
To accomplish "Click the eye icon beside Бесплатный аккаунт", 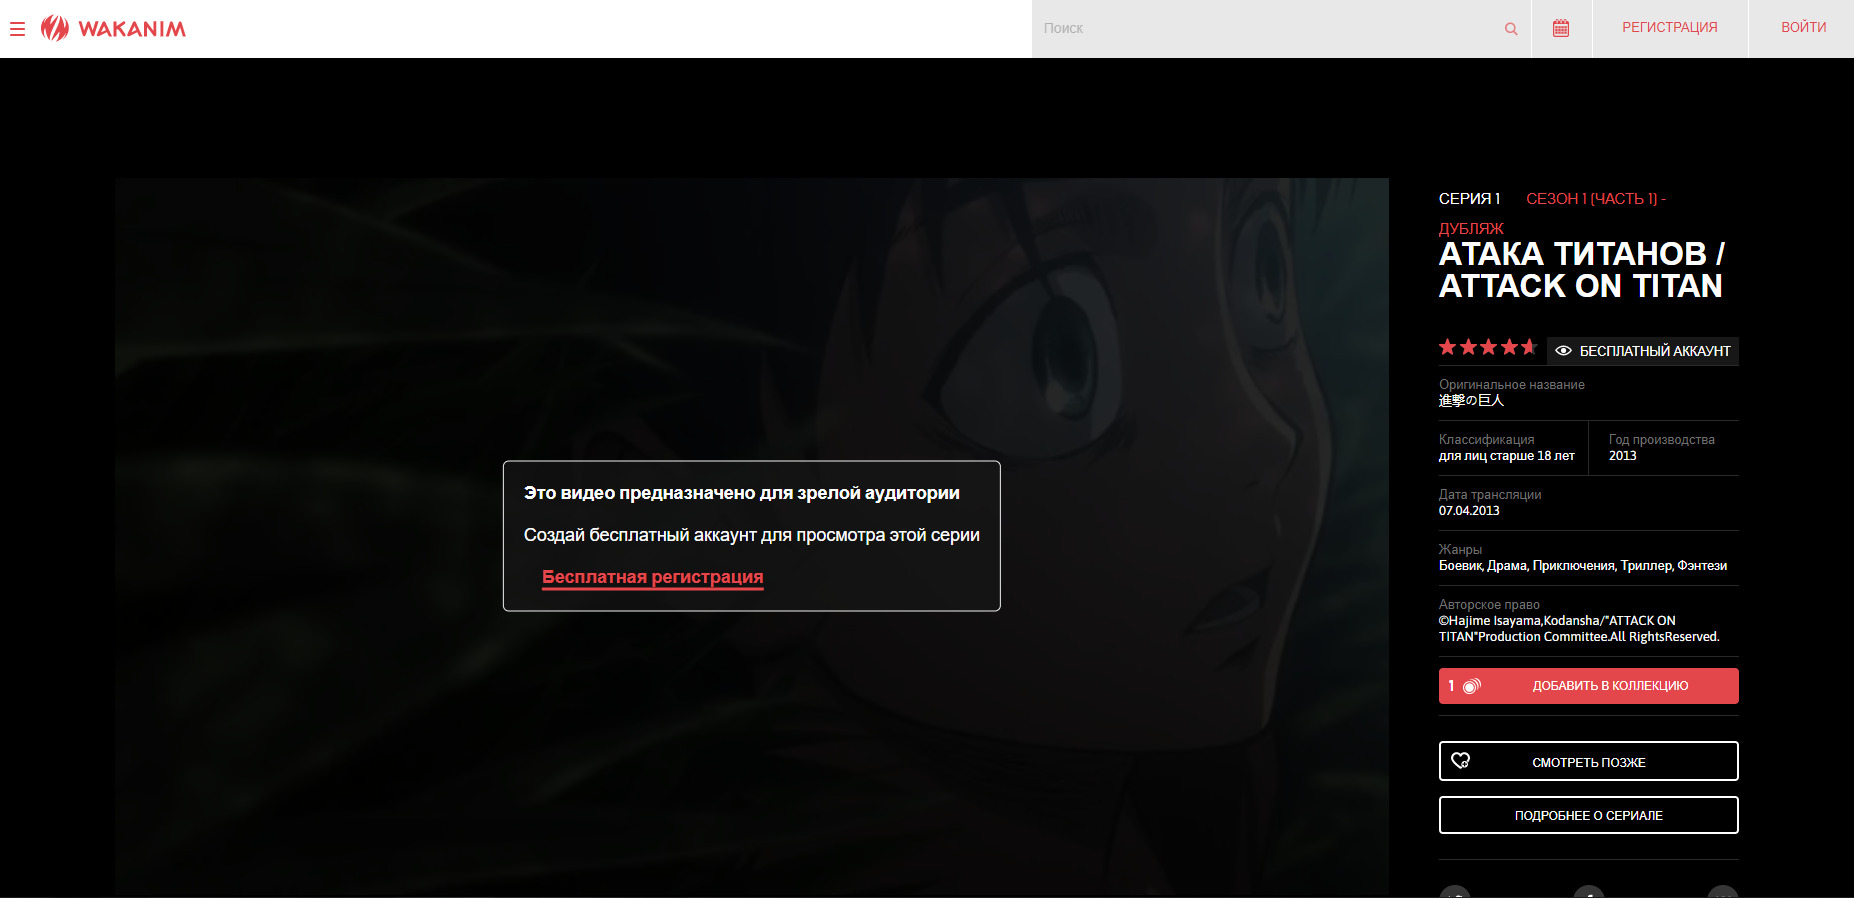I will 1563,351.
